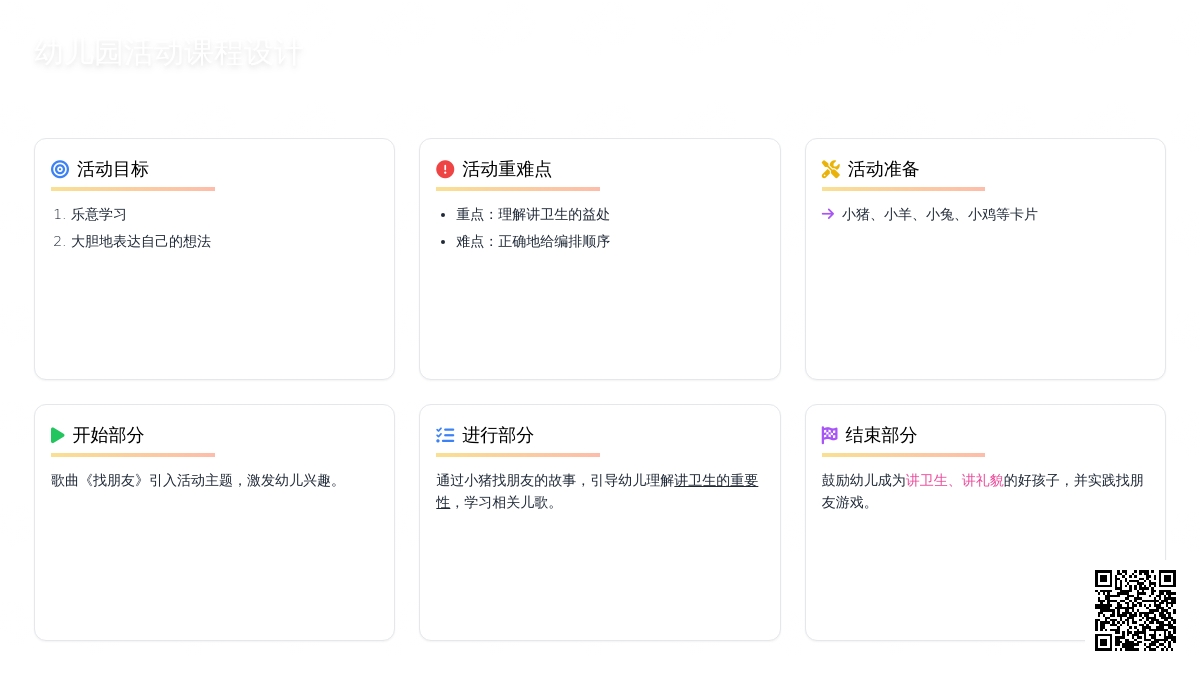Click list item 大胆地表达自己的想法

point(141,241)
